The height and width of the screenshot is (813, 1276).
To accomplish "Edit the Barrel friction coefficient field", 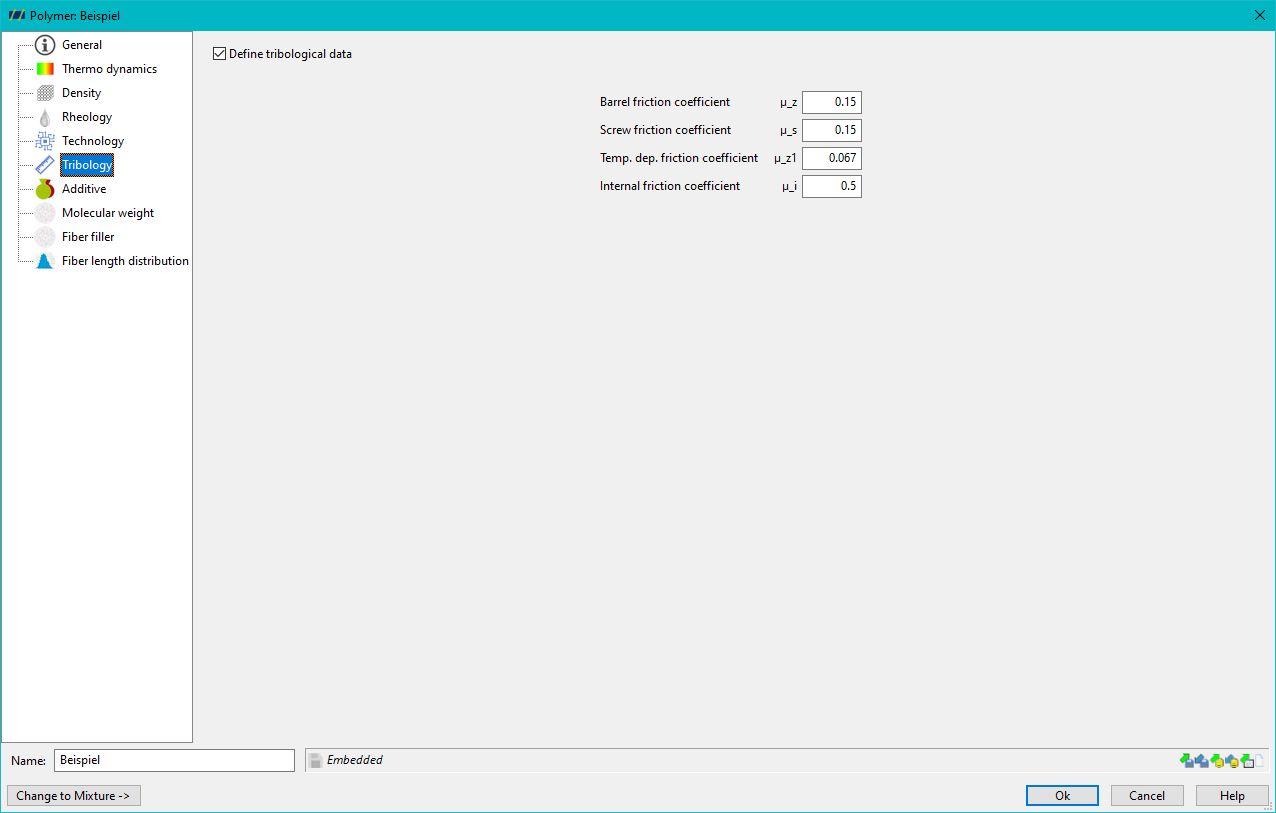I will pyautogui.click(x=831, y=102).
